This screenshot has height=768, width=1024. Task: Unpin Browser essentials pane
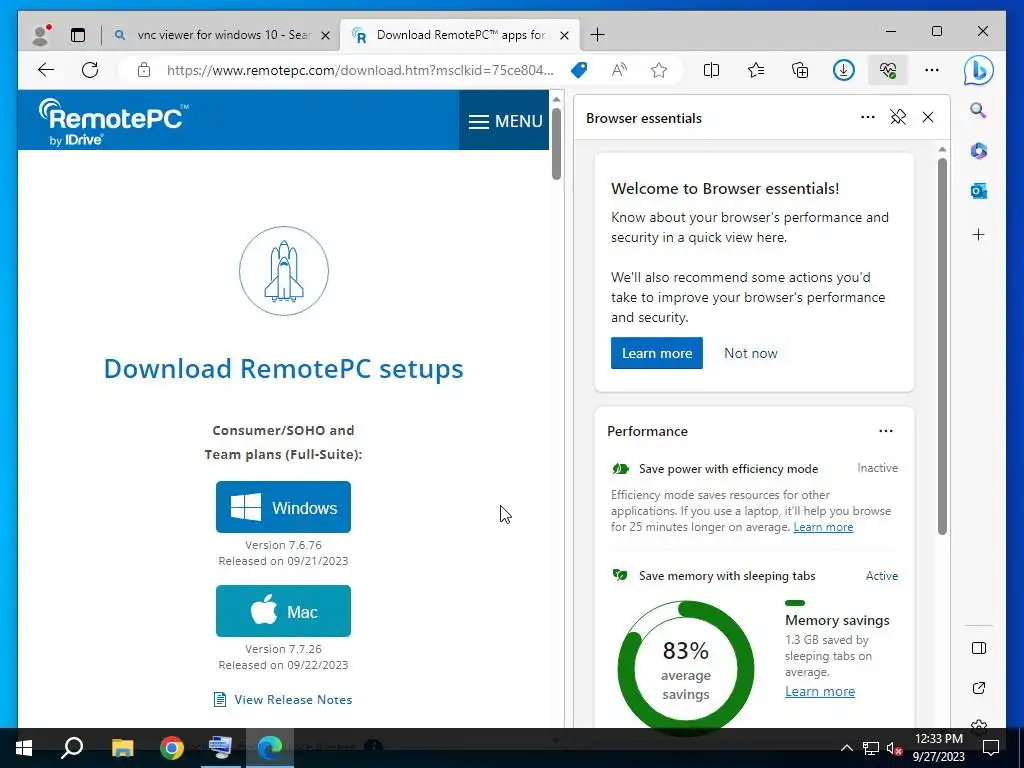(898, 118)
